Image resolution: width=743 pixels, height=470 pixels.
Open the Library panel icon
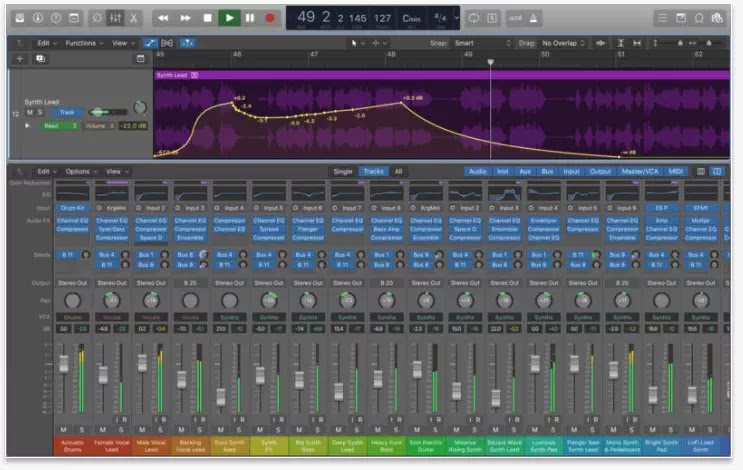tap(20, 18)
